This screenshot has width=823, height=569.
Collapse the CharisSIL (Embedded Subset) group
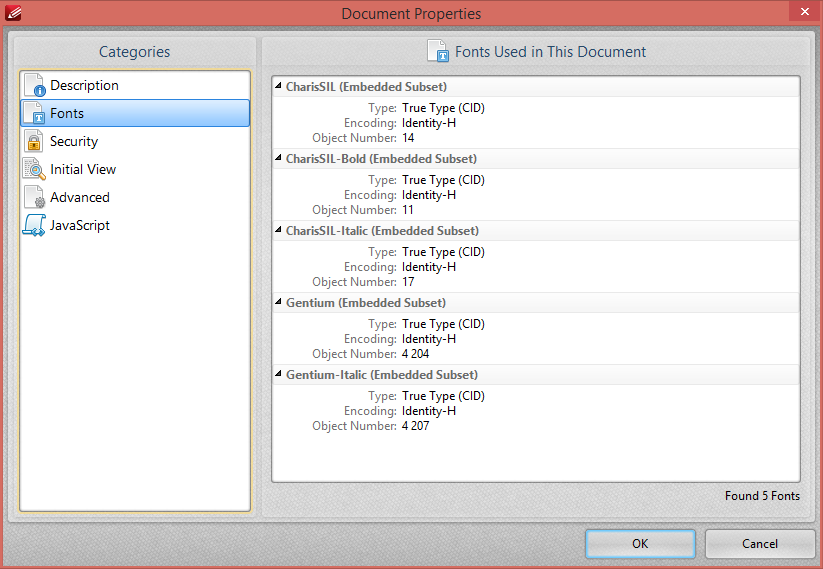point(278,86)
